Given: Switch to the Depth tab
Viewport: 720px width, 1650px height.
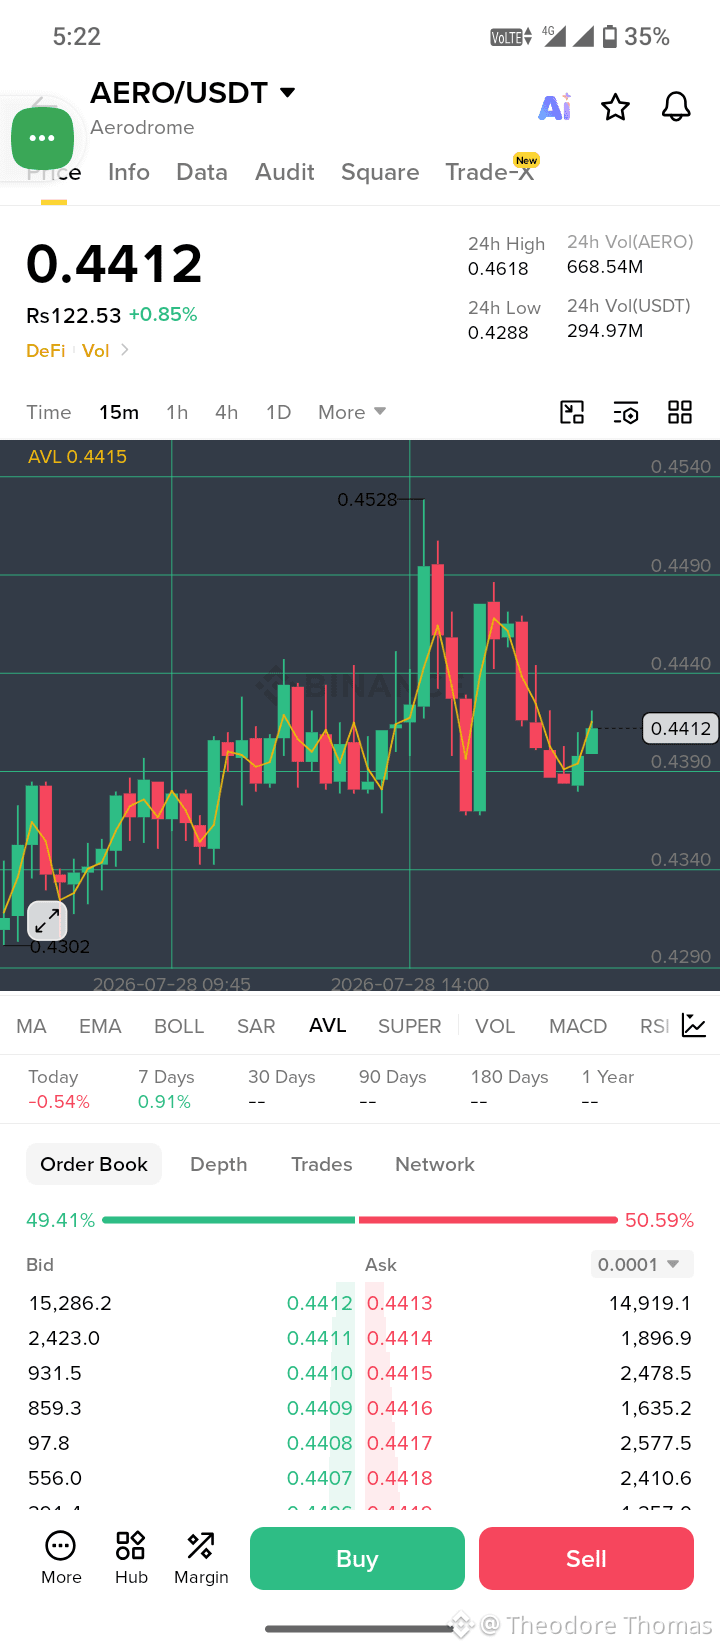Looking at the screenshot, I should click(219, 1164).
